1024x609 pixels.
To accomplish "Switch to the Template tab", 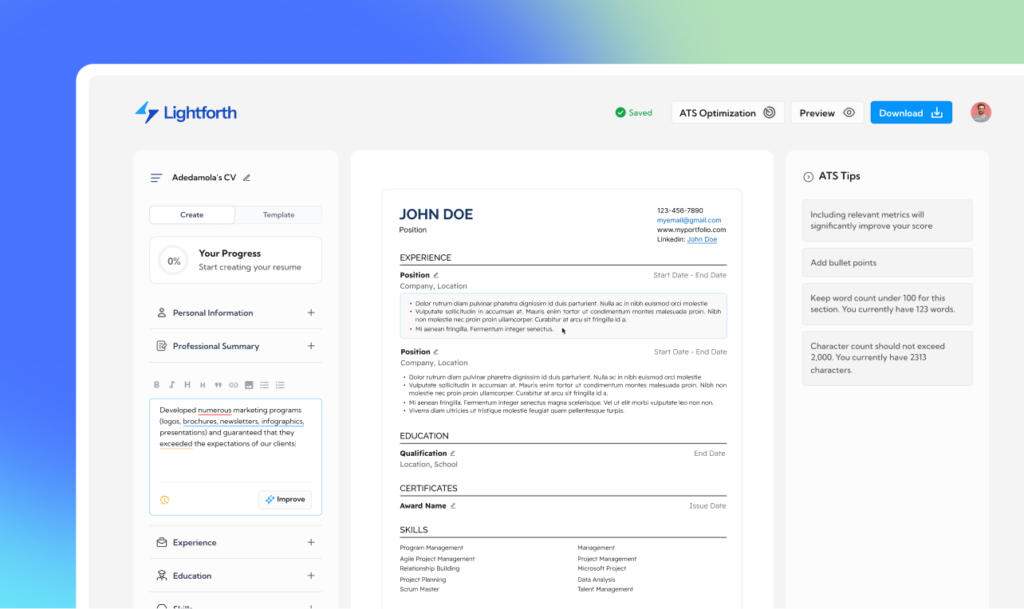I will click(278, 215).
